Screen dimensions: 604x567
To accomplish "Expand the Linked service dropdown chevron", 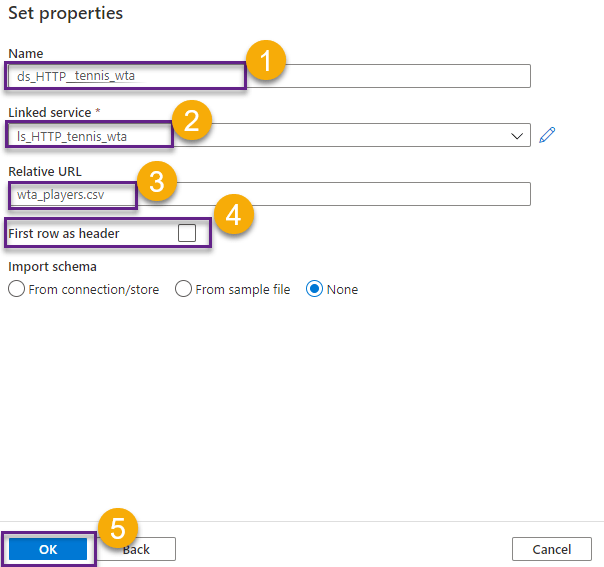I will [517, 135].
